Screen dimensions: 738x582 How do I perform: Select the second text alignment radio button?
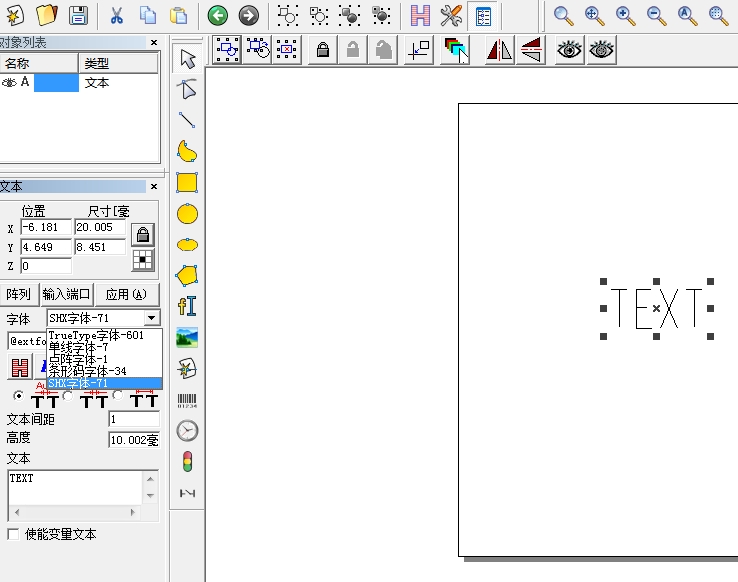click(x=68, y=396)
